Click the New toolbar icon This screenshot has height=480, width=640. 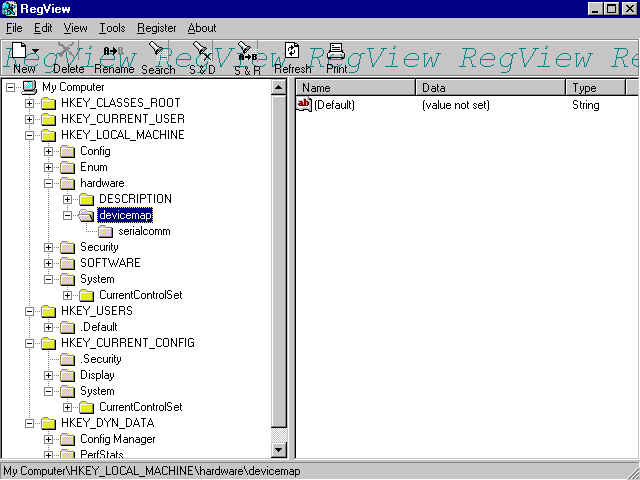pyautogui.click(x=20, y=52)
